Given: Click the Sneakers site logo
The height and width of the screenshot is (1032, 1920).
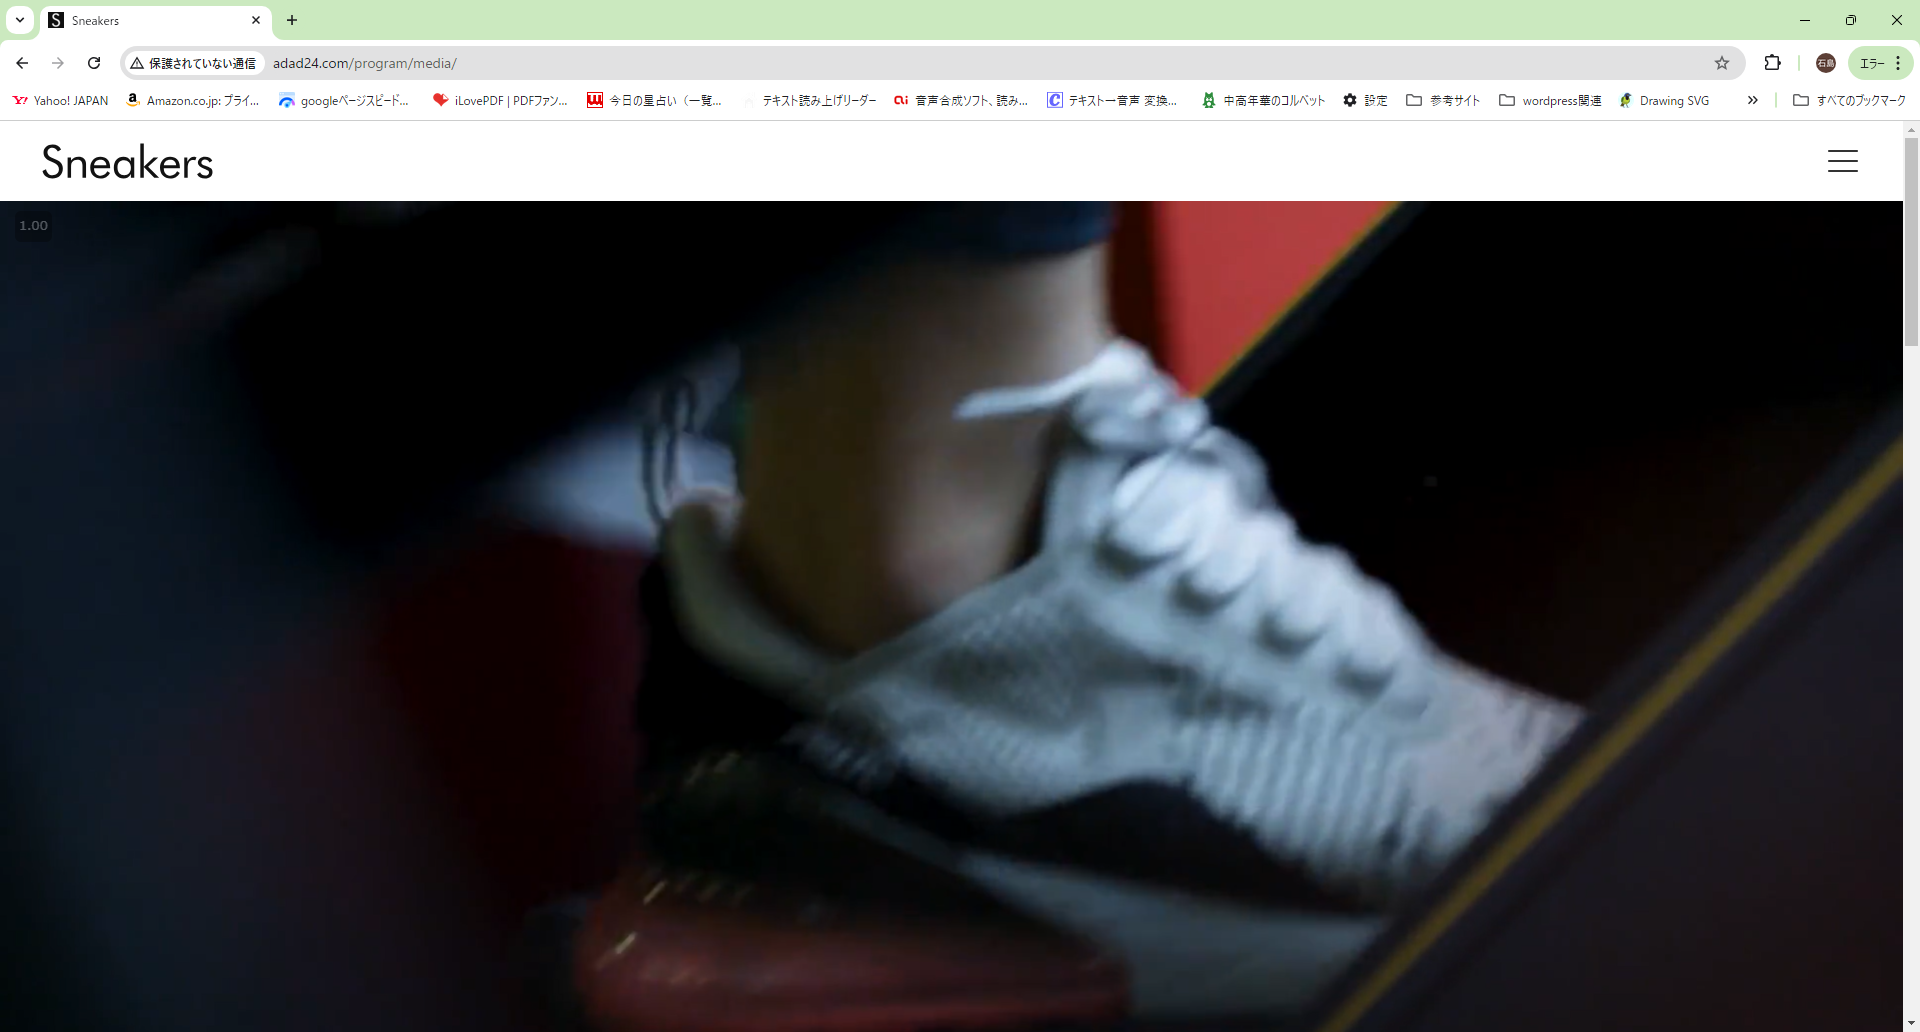Looking at the screenshot, I should pos(127,162).
